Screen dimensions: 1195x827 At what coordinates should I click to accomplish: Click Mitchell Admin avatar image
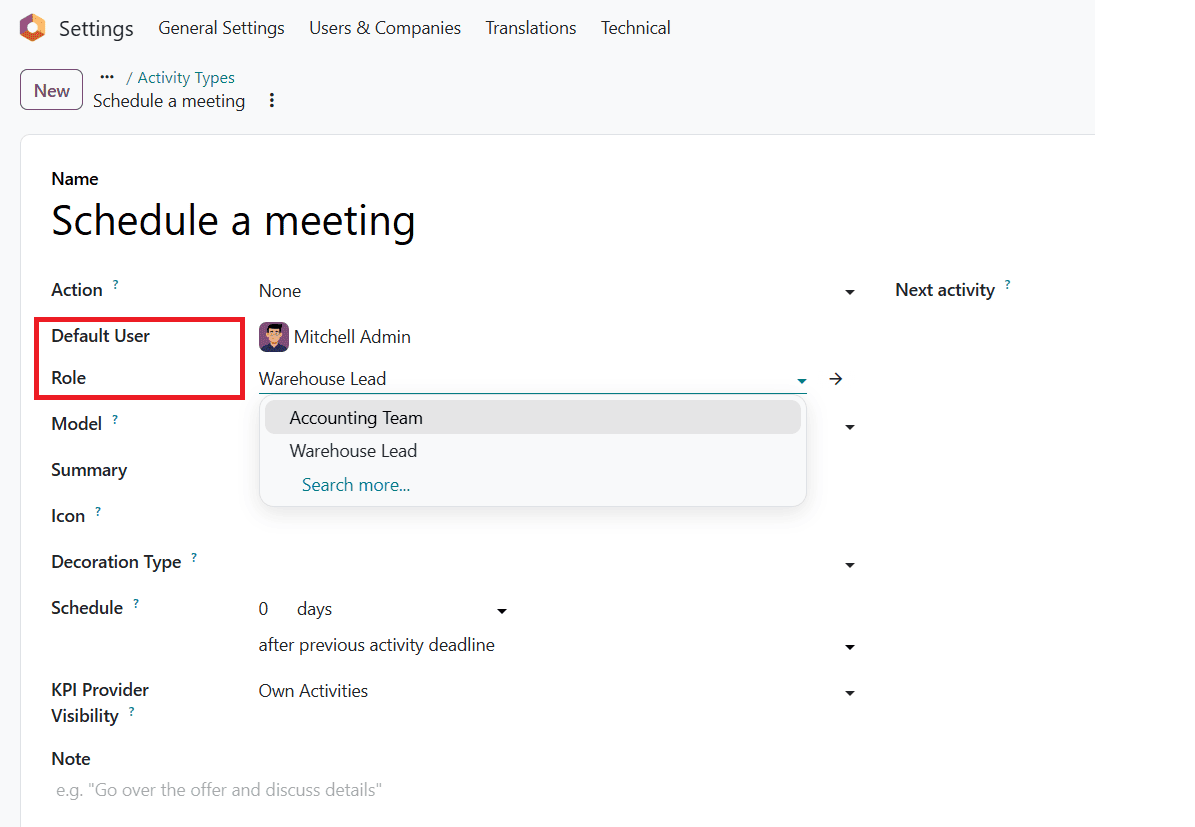coord(274,337)
